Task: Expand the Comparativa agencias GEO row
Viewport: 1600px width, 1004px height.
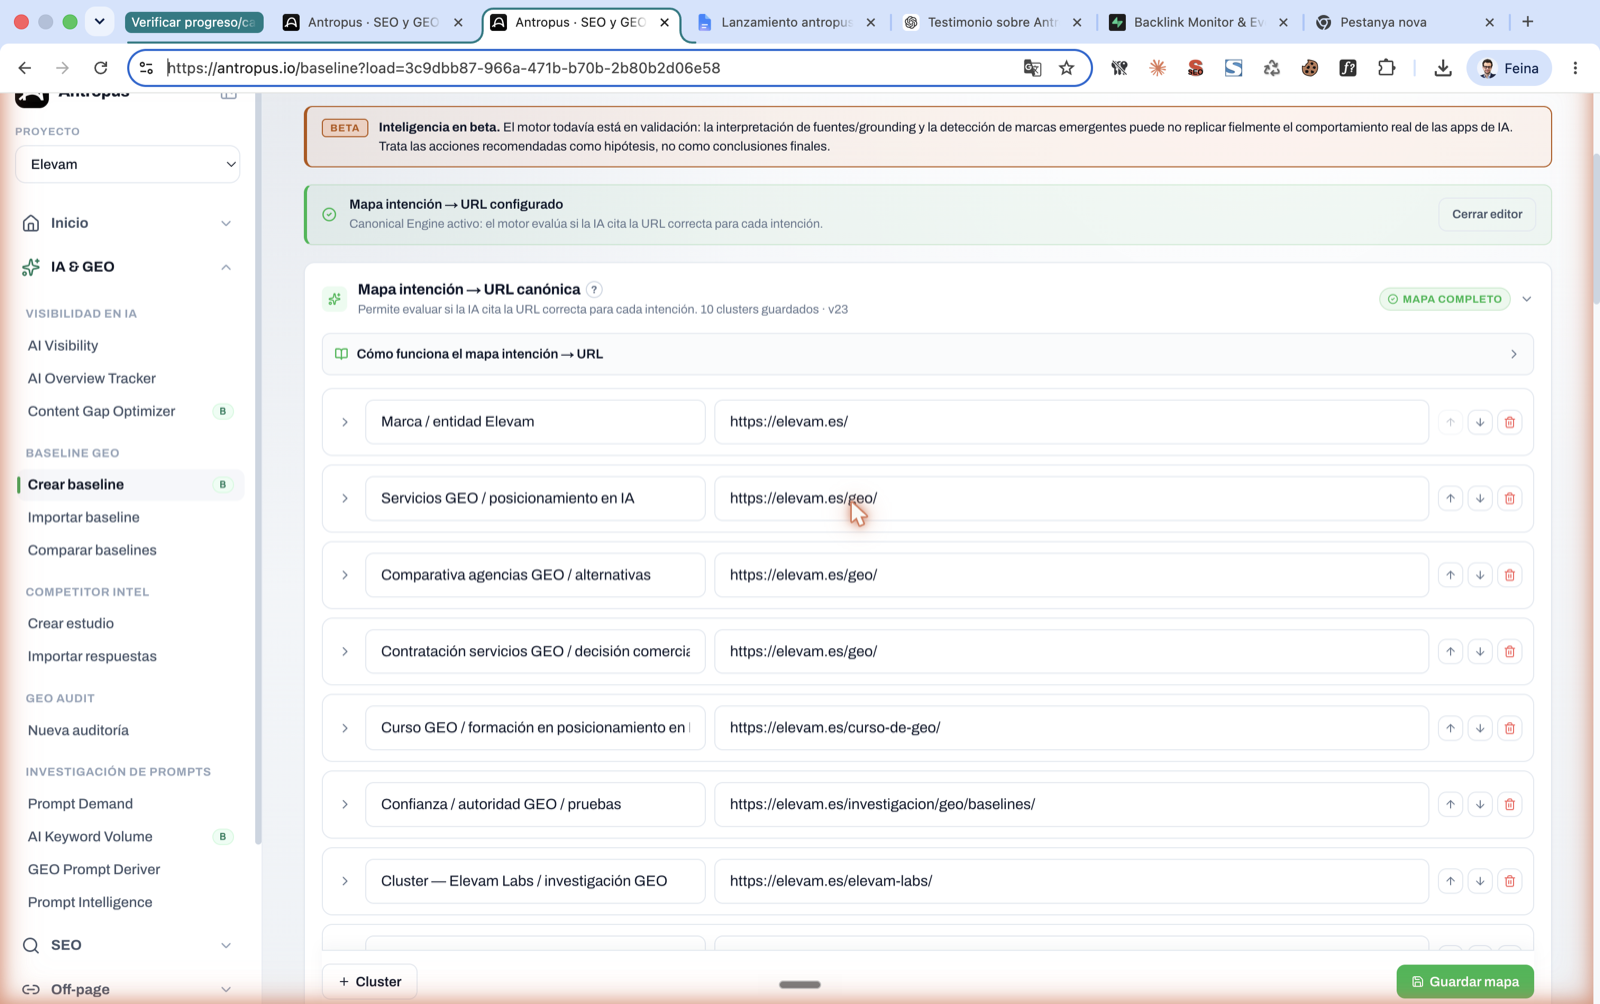Action: (345, 575)
